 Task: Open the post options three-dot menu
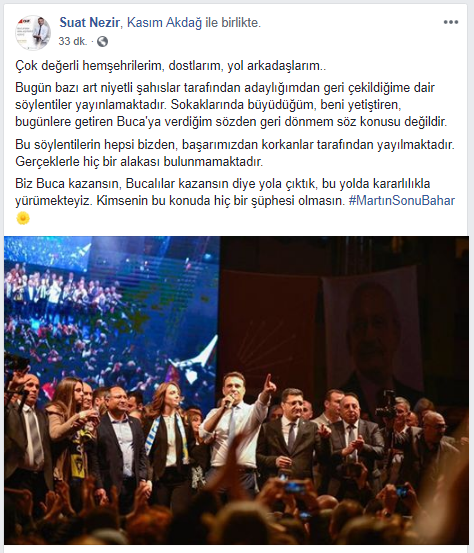point(451,22)
